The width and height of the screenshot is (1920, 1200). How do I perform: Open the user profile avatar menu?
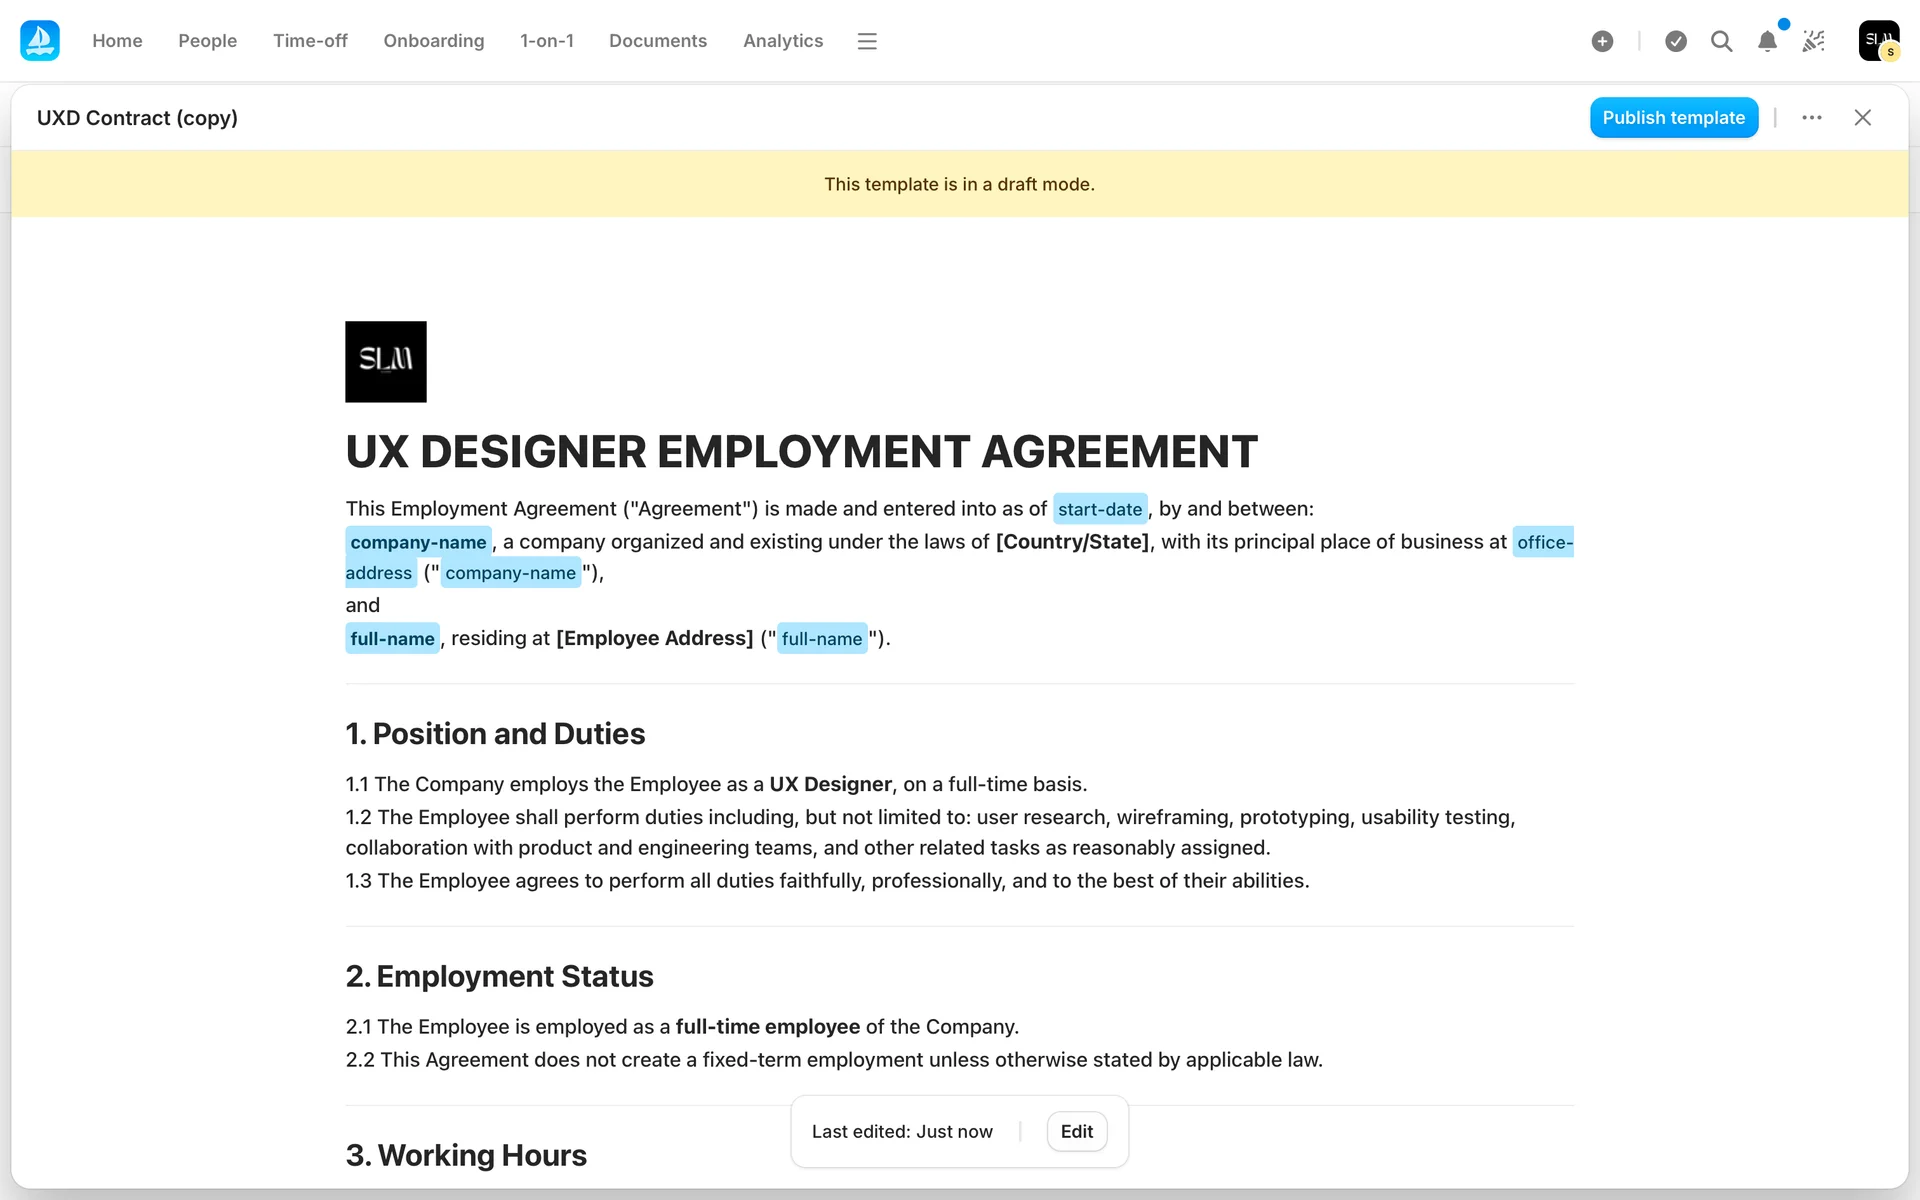tap(1878, 41)
